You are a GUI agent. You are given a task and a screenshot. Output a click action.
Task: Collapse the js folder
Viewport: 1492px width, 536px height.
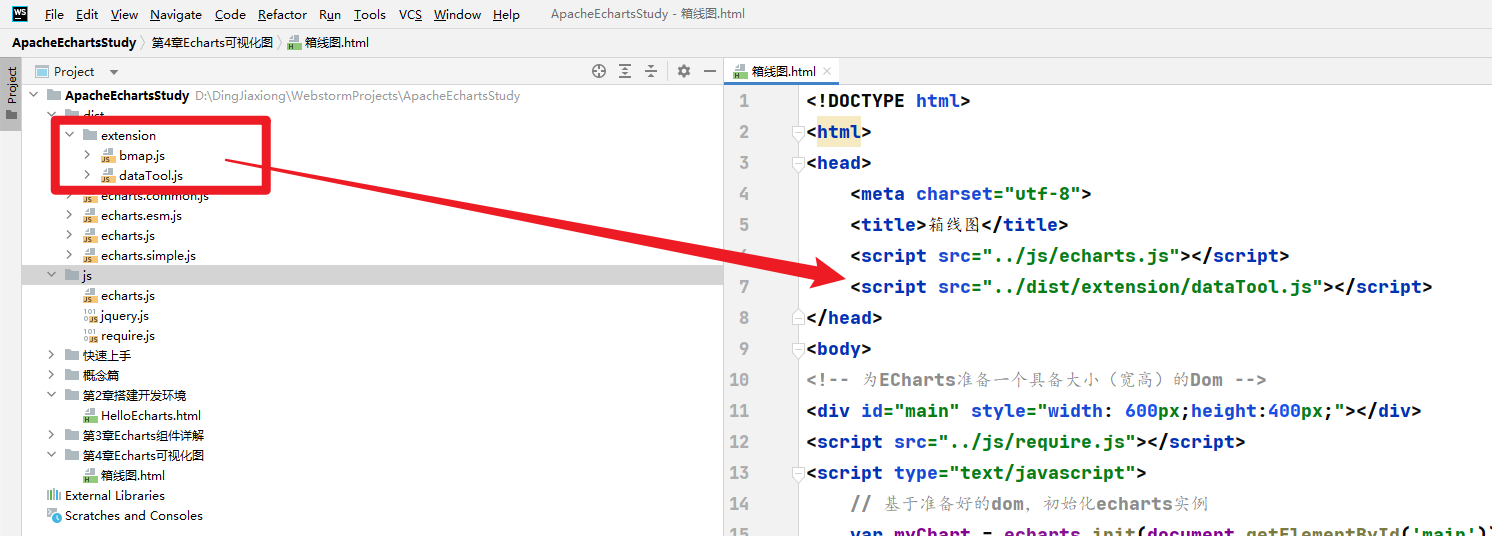[52, 275]
